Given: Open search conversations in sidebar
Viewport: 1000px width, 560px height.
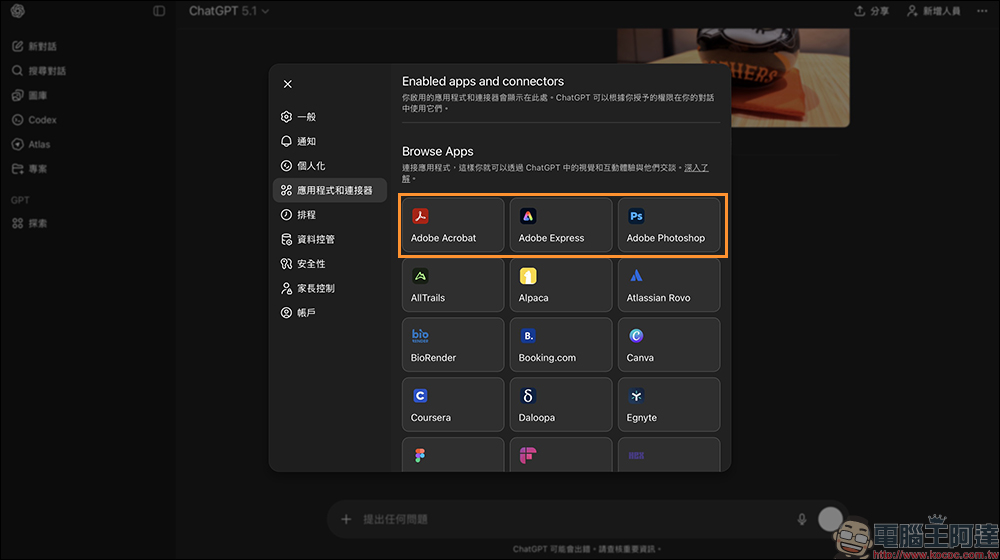Looking at the screenshot, I should coord(40,71).
